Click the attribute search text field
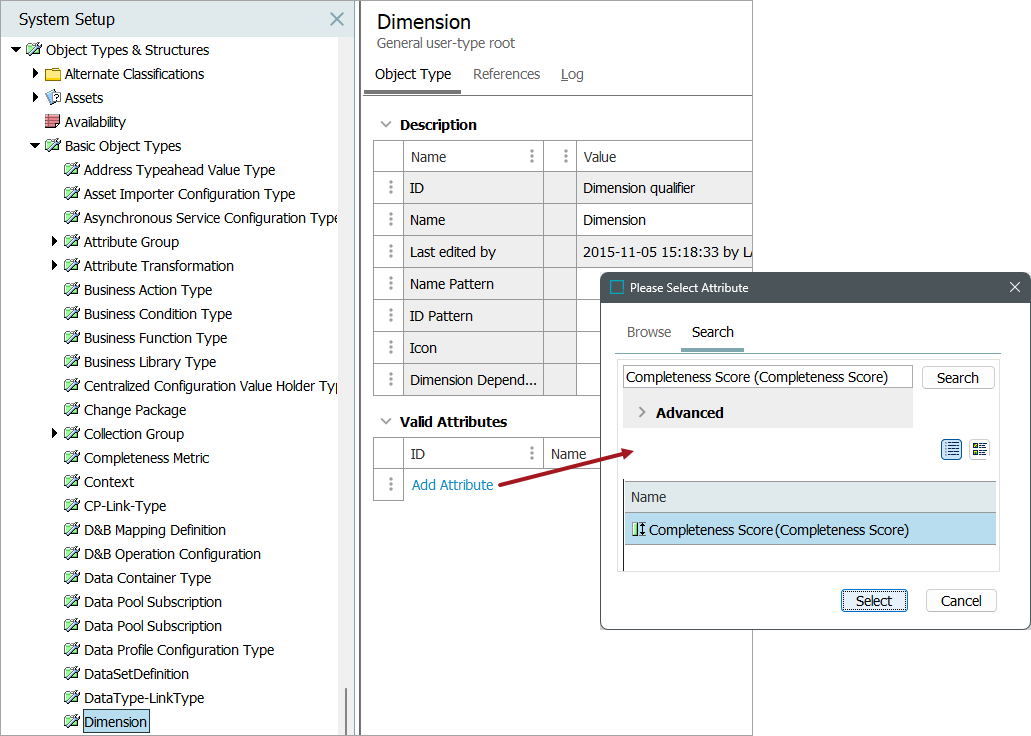The image size is (1031, 736). 767,377
